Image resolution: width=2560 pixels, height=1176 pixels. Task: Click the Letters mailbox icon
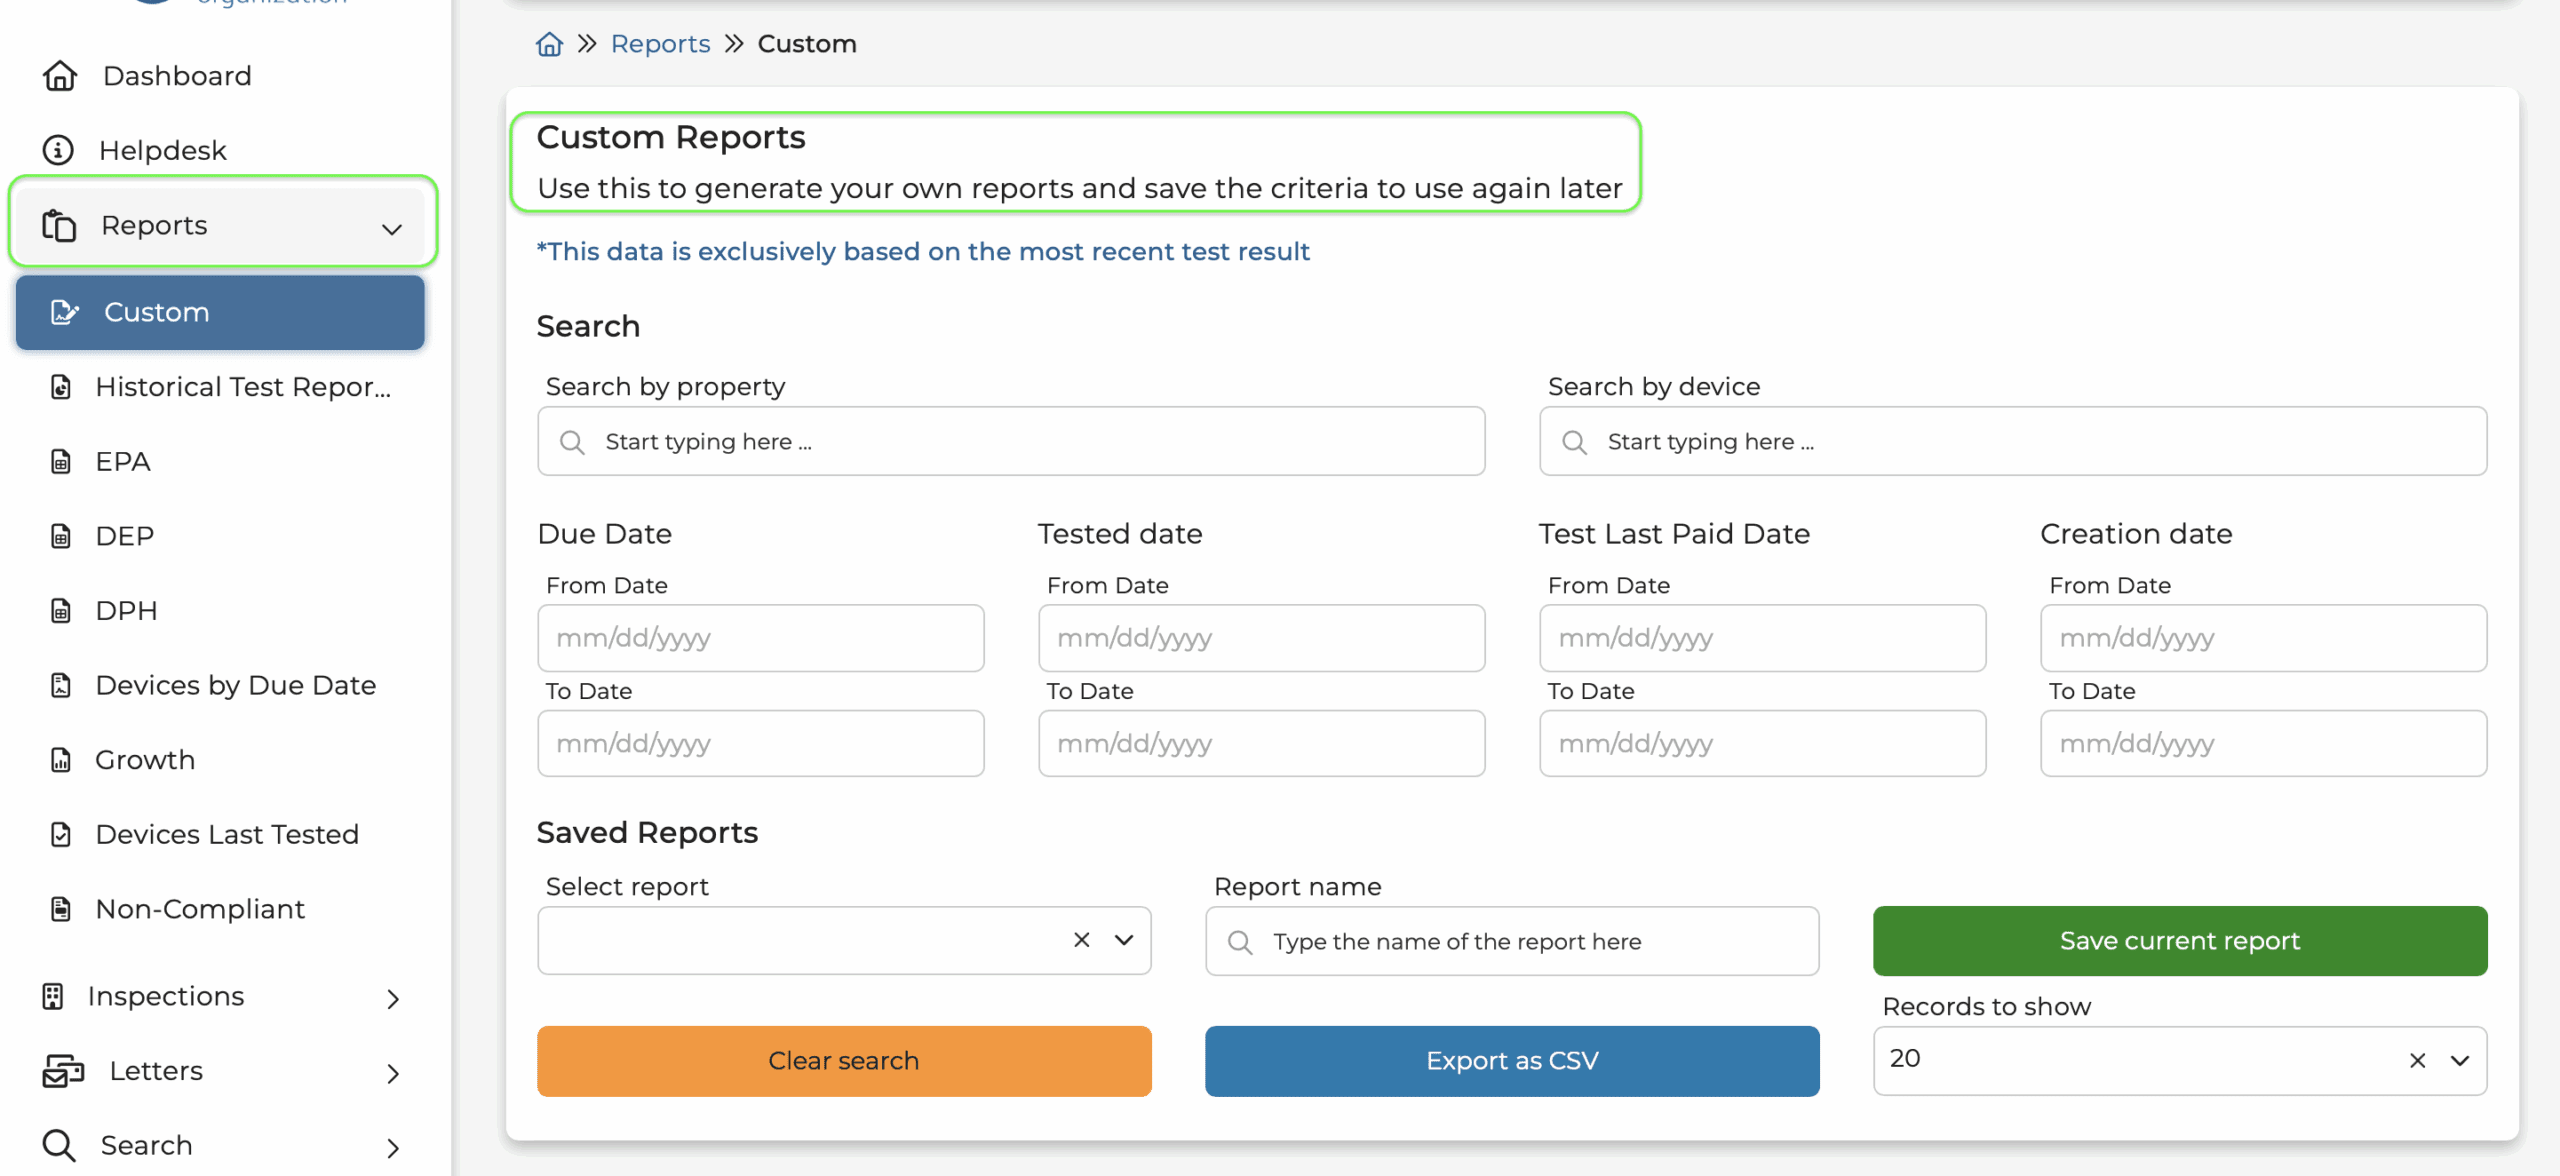tap(63, 1071)
